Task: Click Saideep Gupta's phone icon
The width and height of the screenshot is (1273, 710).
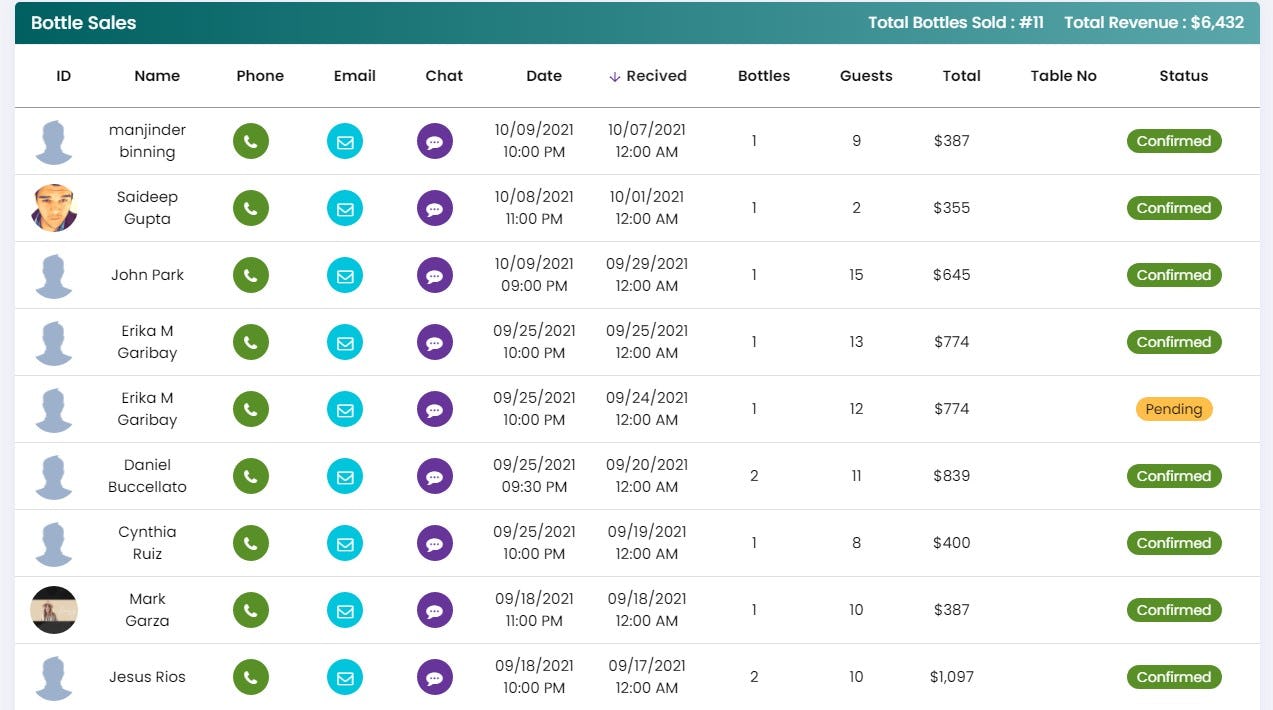Action: pos(250,208)
